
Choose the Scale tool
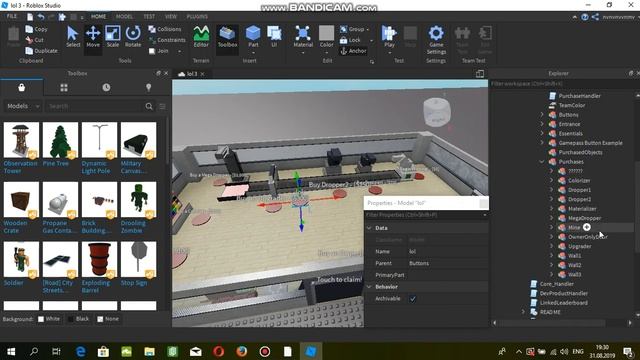(x=113, y=37)
